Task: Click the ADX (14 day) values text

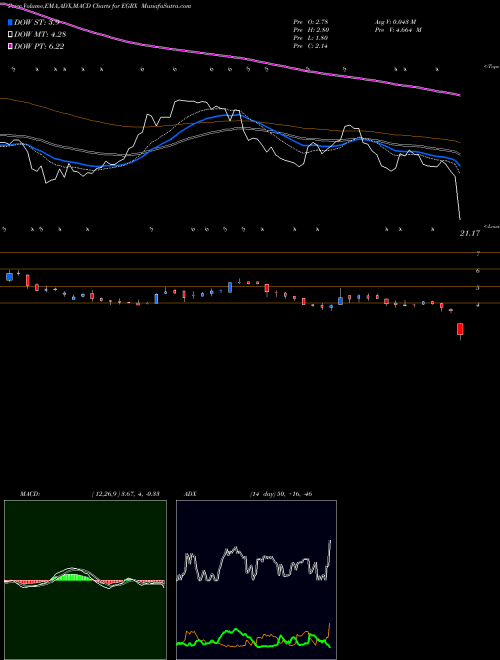Action: pyautogui.click(x=281, y=494)
